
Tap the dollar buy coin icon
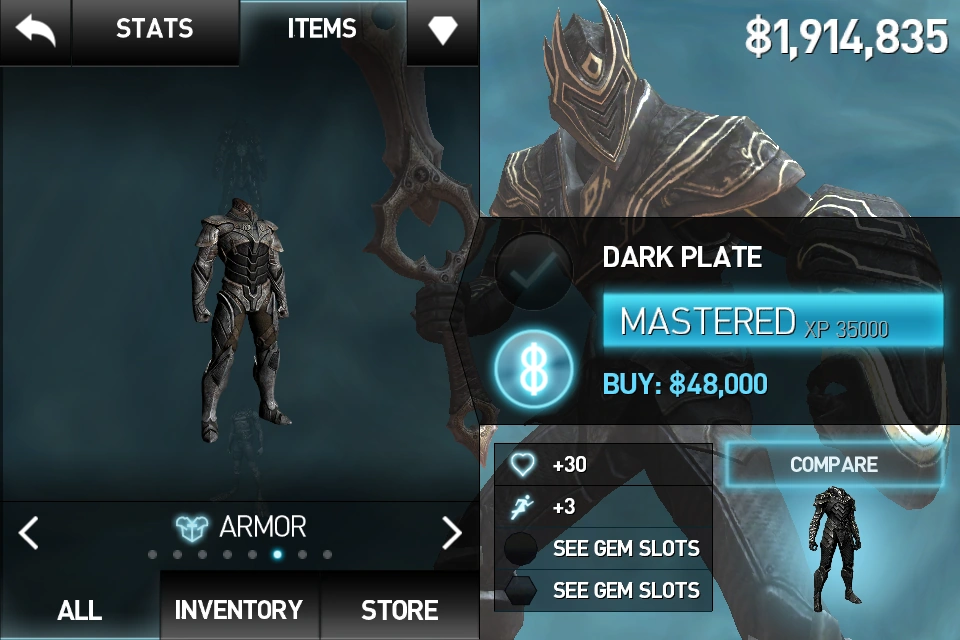[534, 370]
